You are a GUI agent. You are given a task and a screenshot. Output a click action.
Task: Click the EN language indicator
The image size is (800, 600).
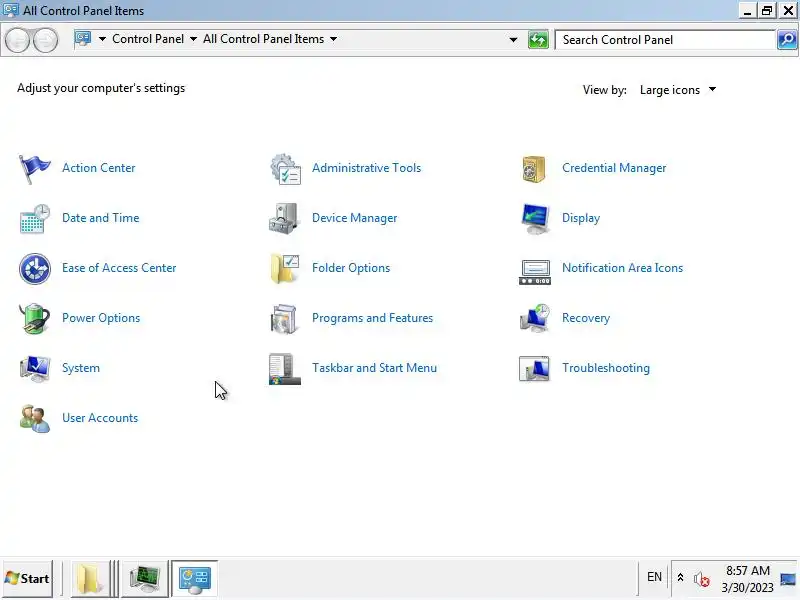(654, 577)
